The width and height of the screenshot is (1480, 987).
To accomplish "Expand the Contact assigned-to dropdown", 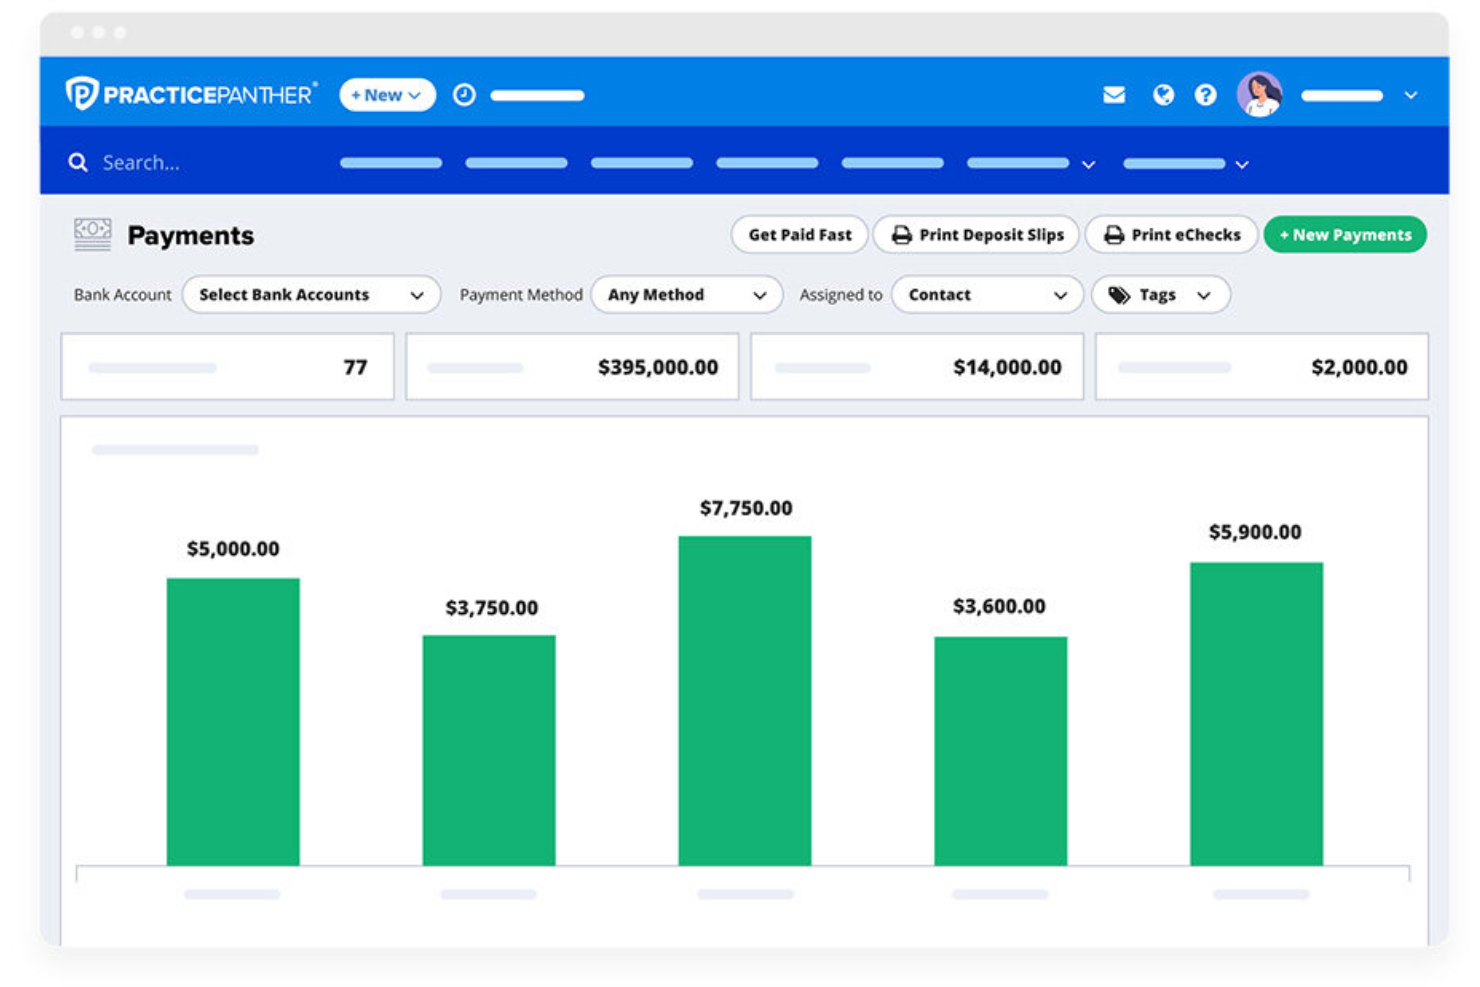I will pos(986,294).
